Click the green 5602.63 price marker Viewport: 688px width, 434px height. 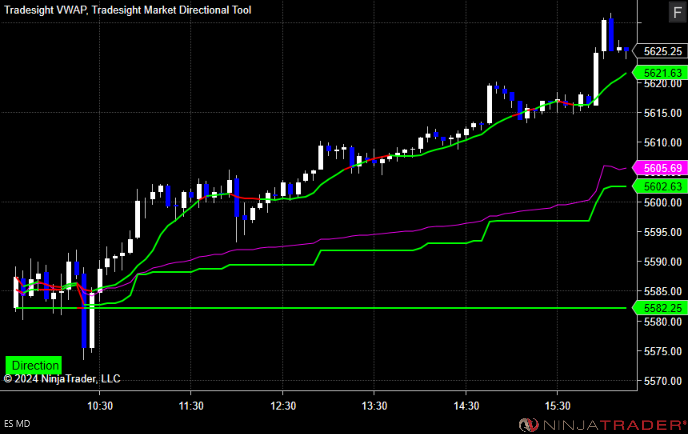[x=659, y=187]
